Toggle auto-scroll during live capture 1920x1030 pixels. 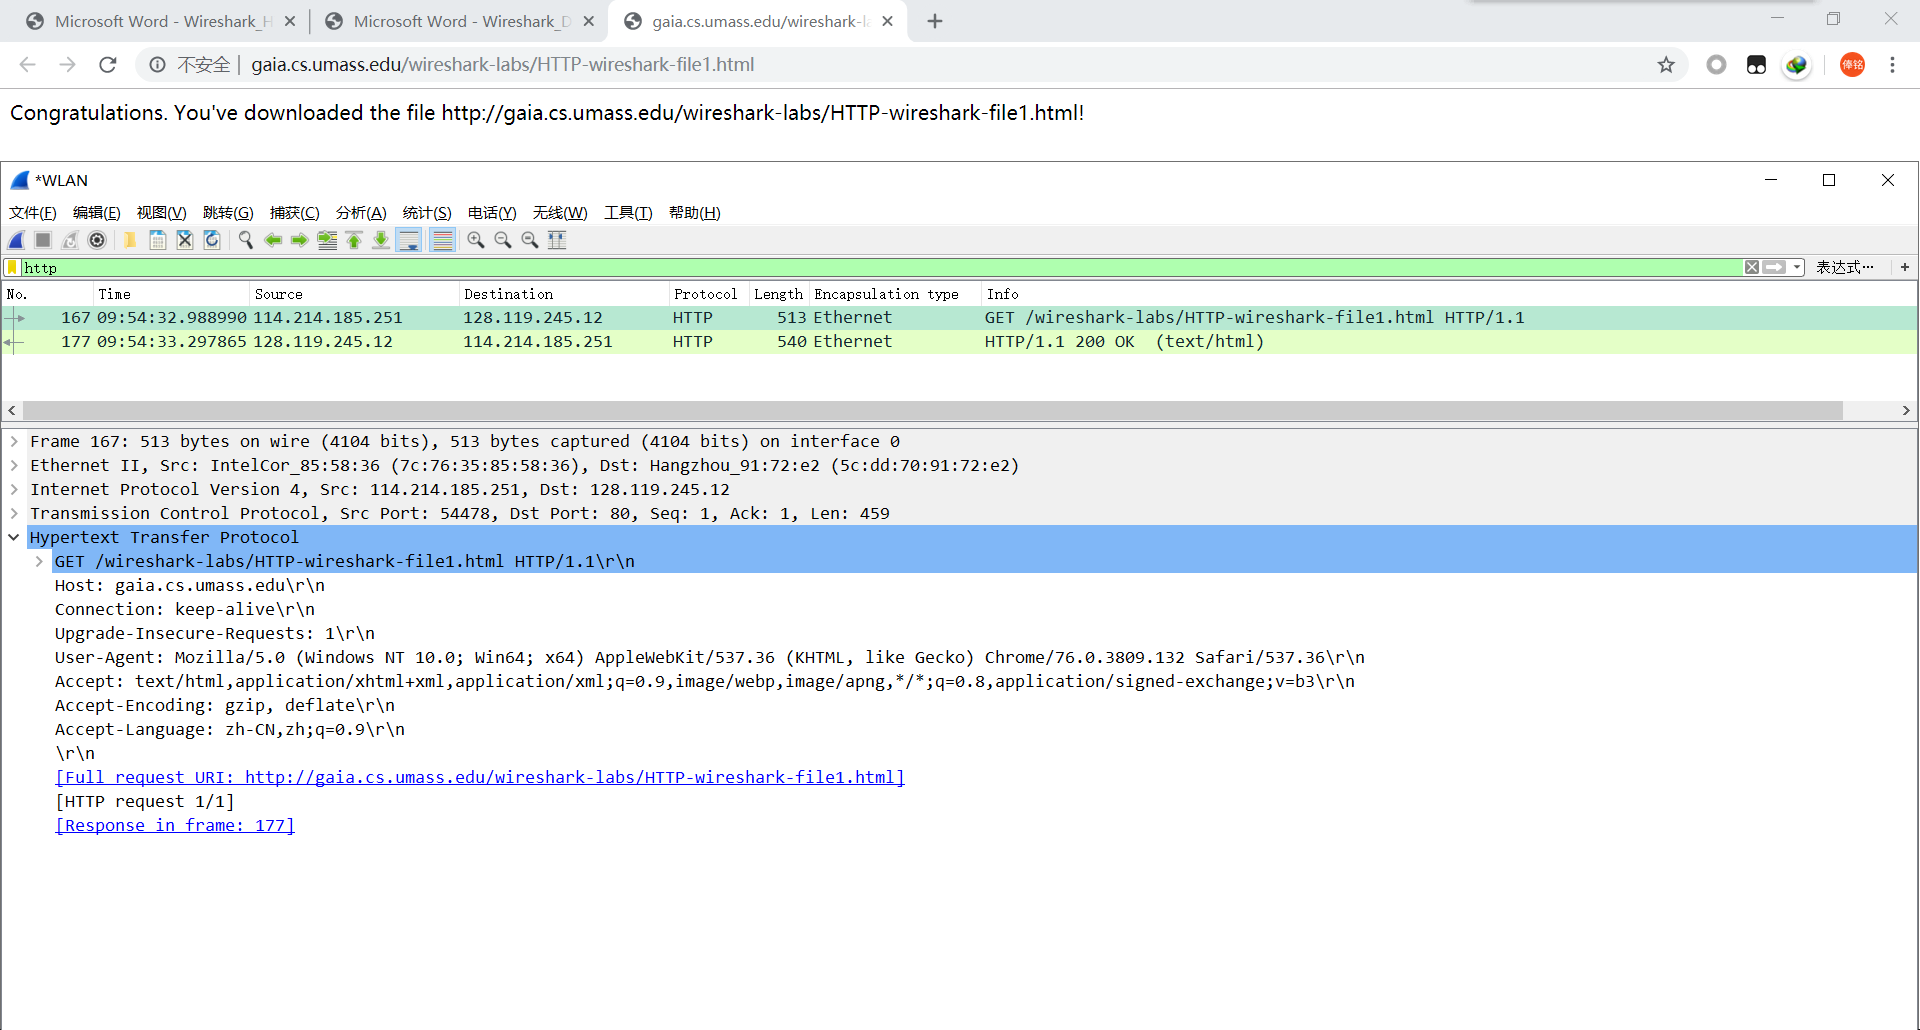point(409,240)
